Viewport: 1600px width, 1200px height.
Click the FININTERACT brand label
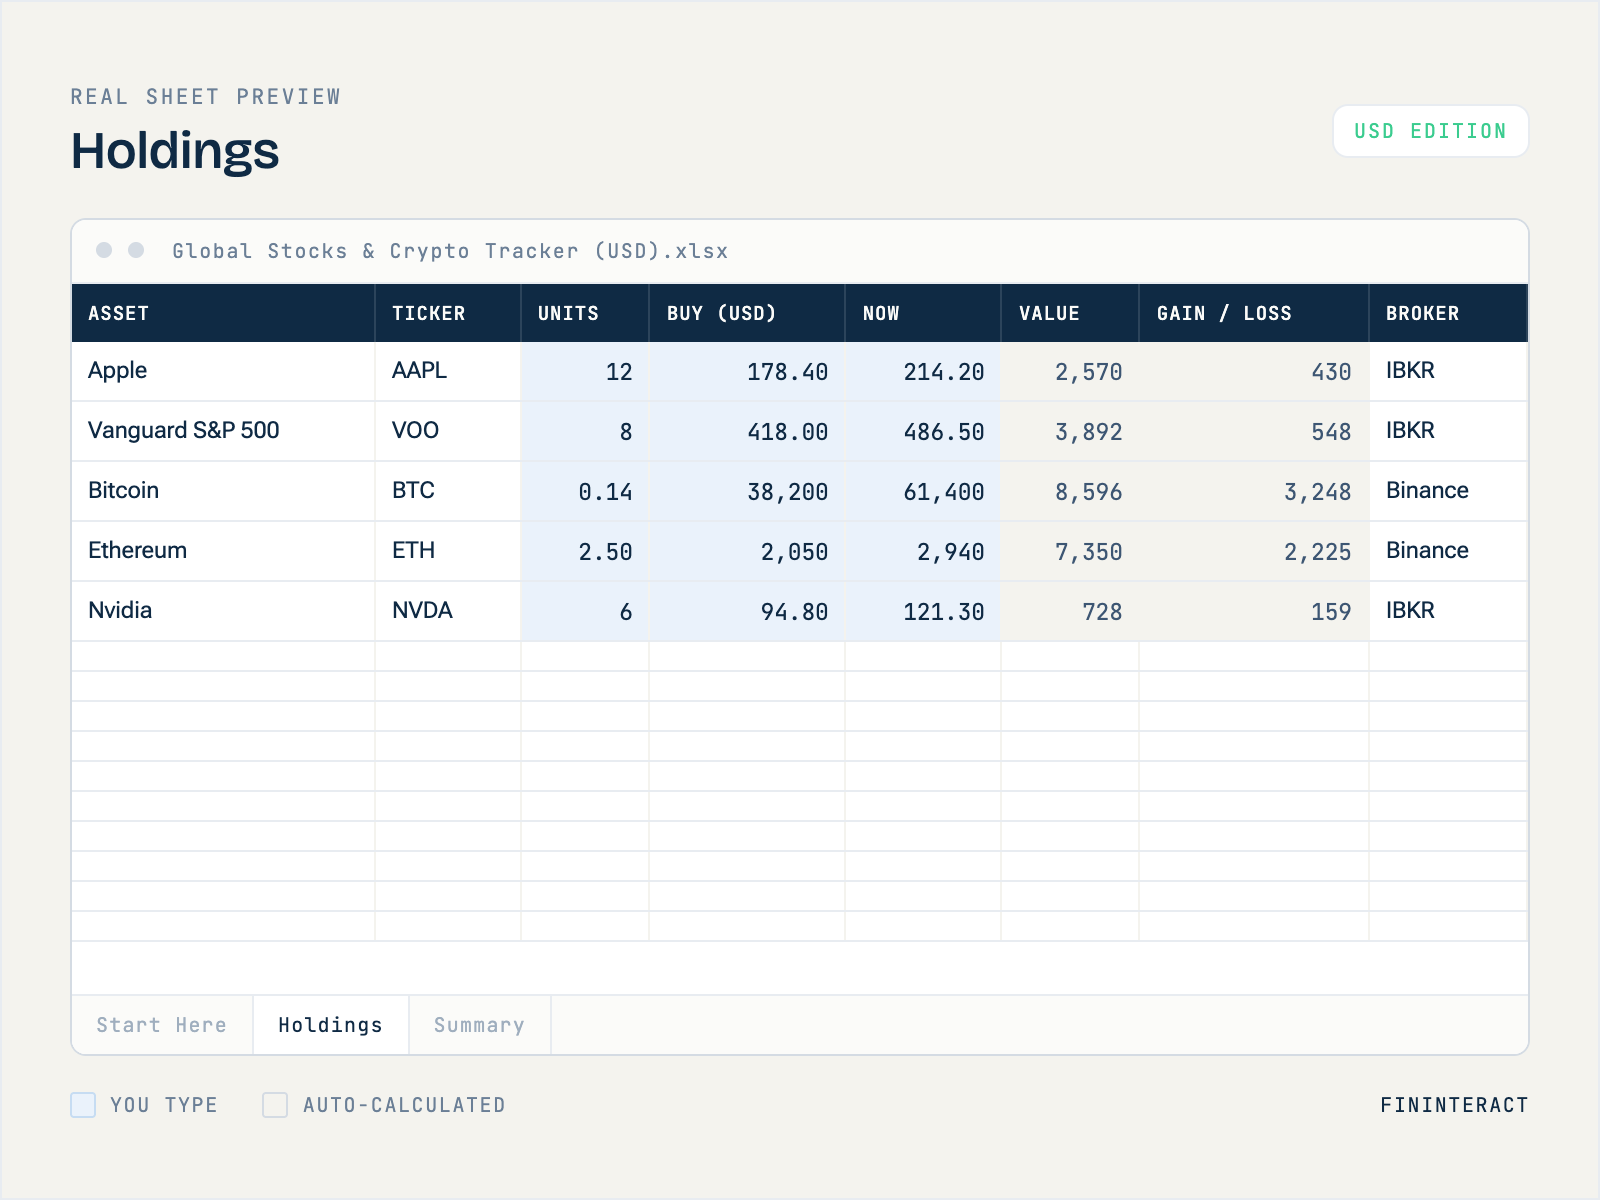[1454, 1105]
